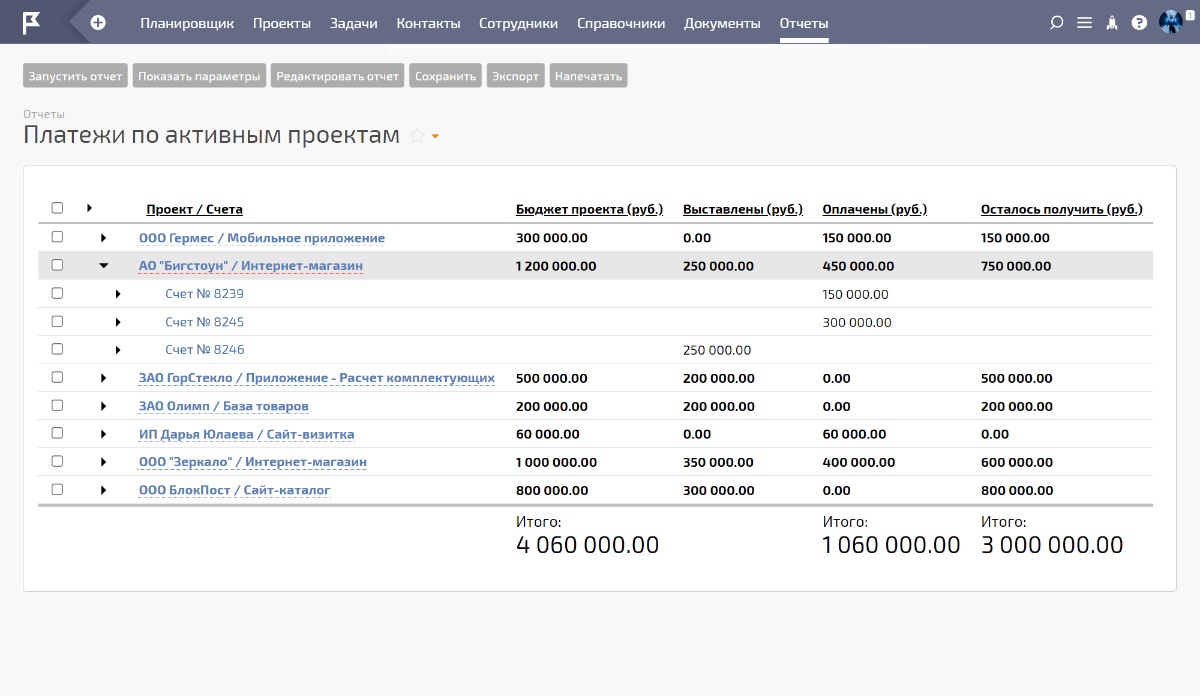Image resolution: width=1200 pixels, height=696 pixels.
Task: Check the select-all header checkbox
Action: tap(57, 208)
